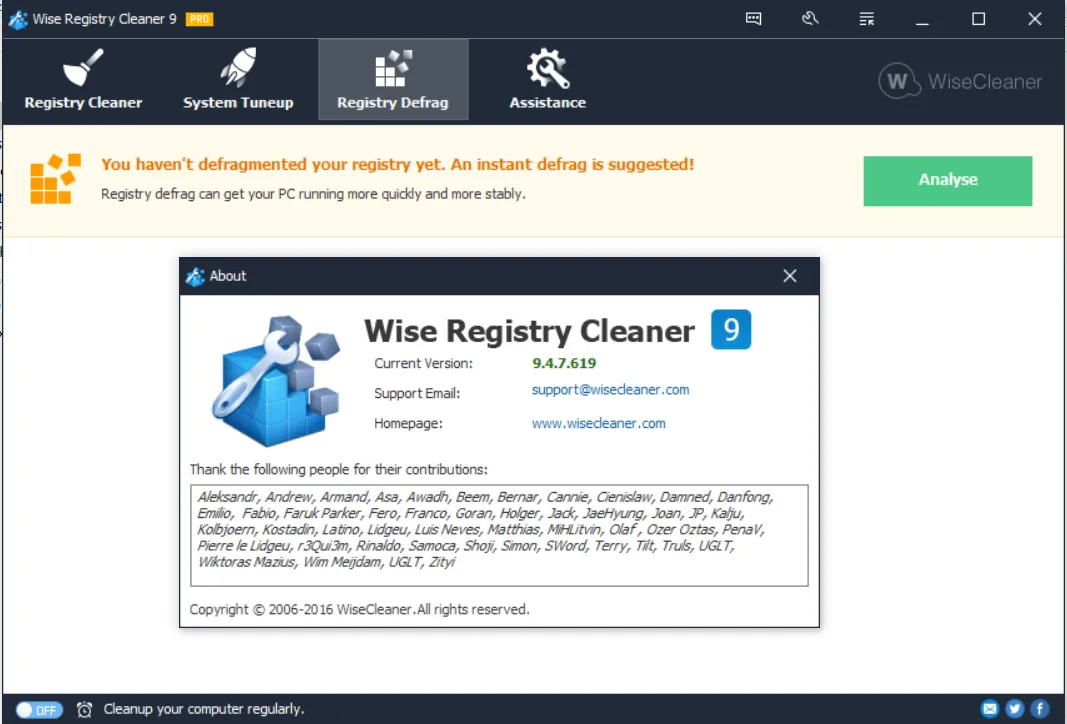Open the Facebook icon in footer
Viewport: 1067px width, 724px height.
click(1039, 709)
